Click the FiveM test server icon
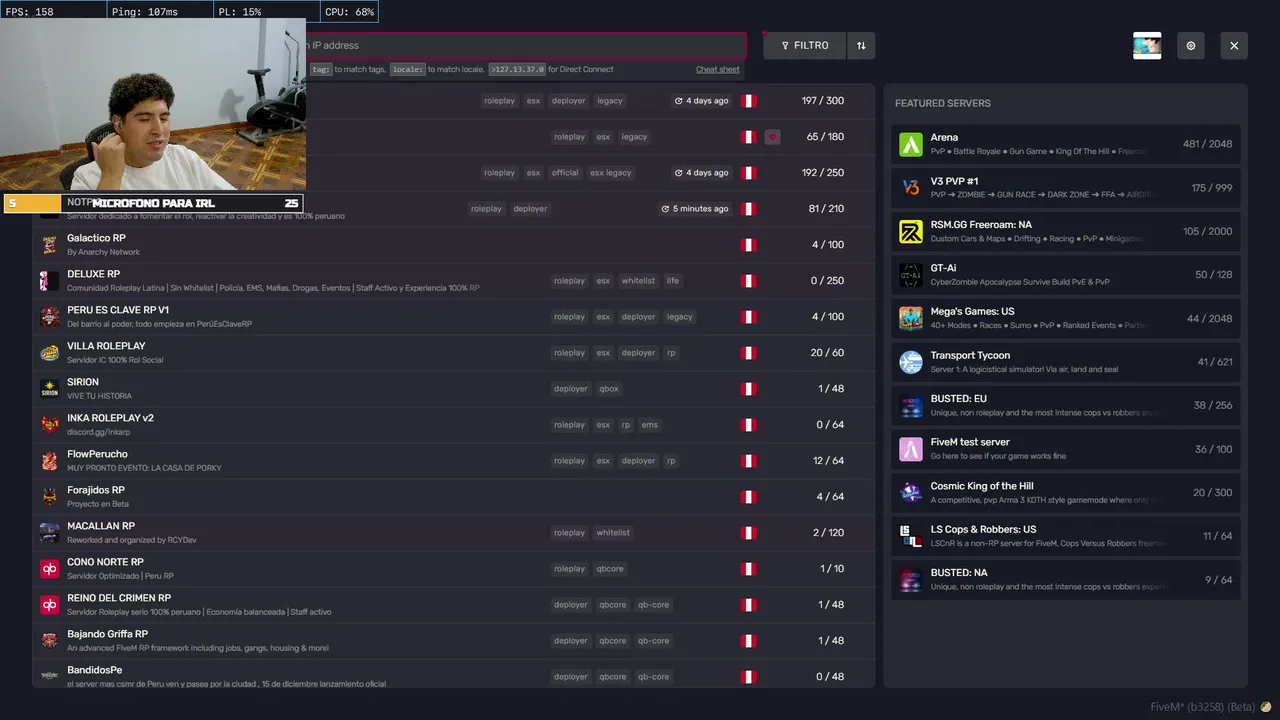1280x720 pixels. pyautogui.click(x=911, y=449)
